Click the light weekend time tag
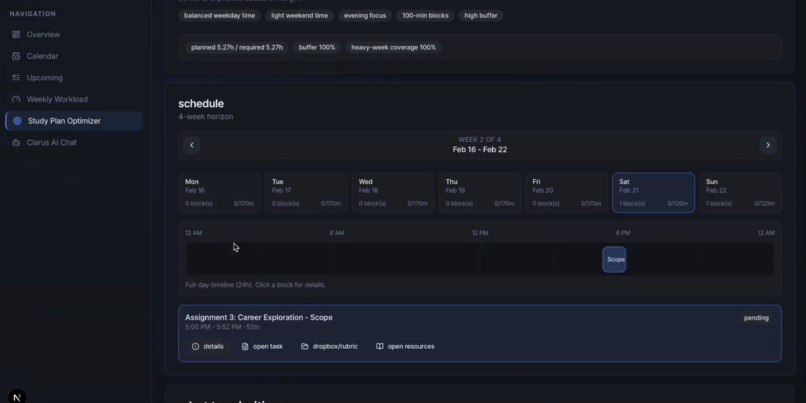 [x=300, y=15]
